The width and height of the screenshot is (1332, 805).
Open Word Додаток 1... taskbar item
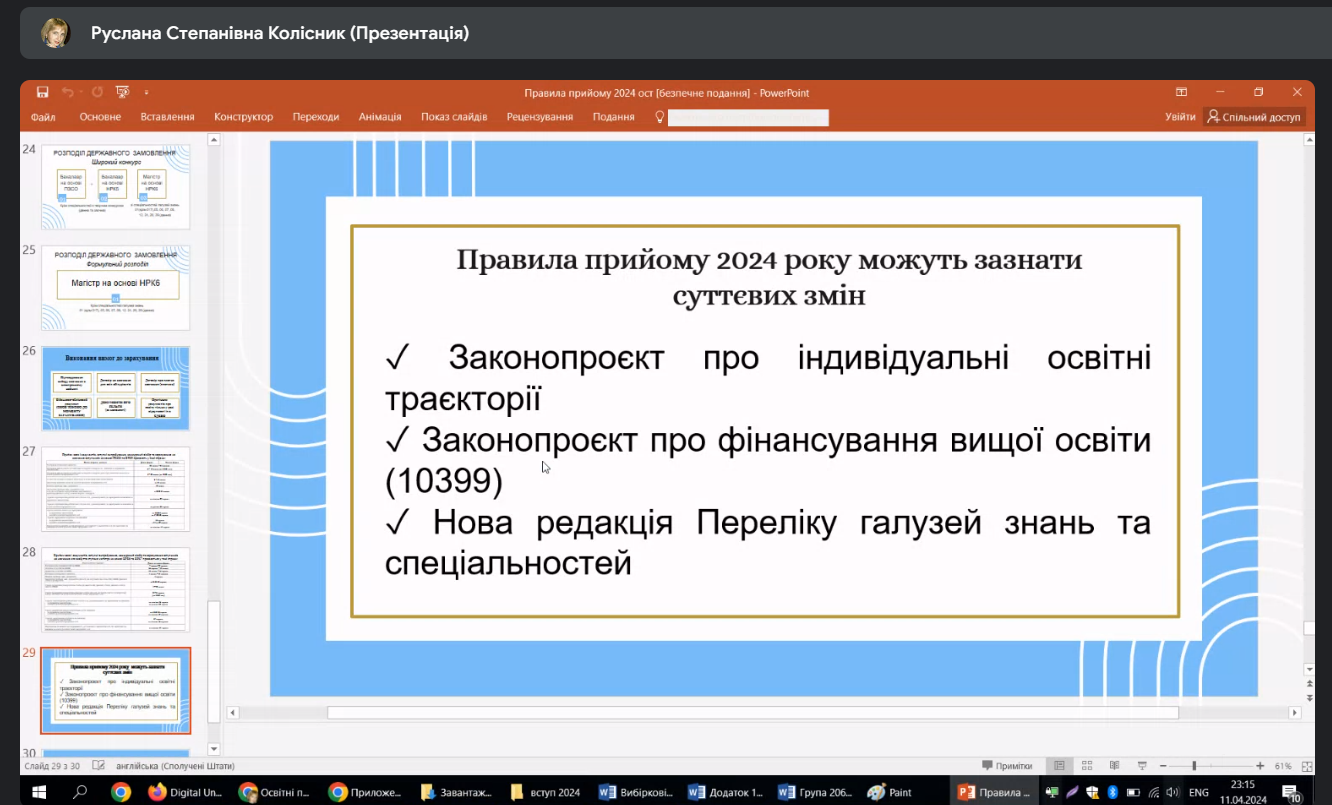point(725,792)
